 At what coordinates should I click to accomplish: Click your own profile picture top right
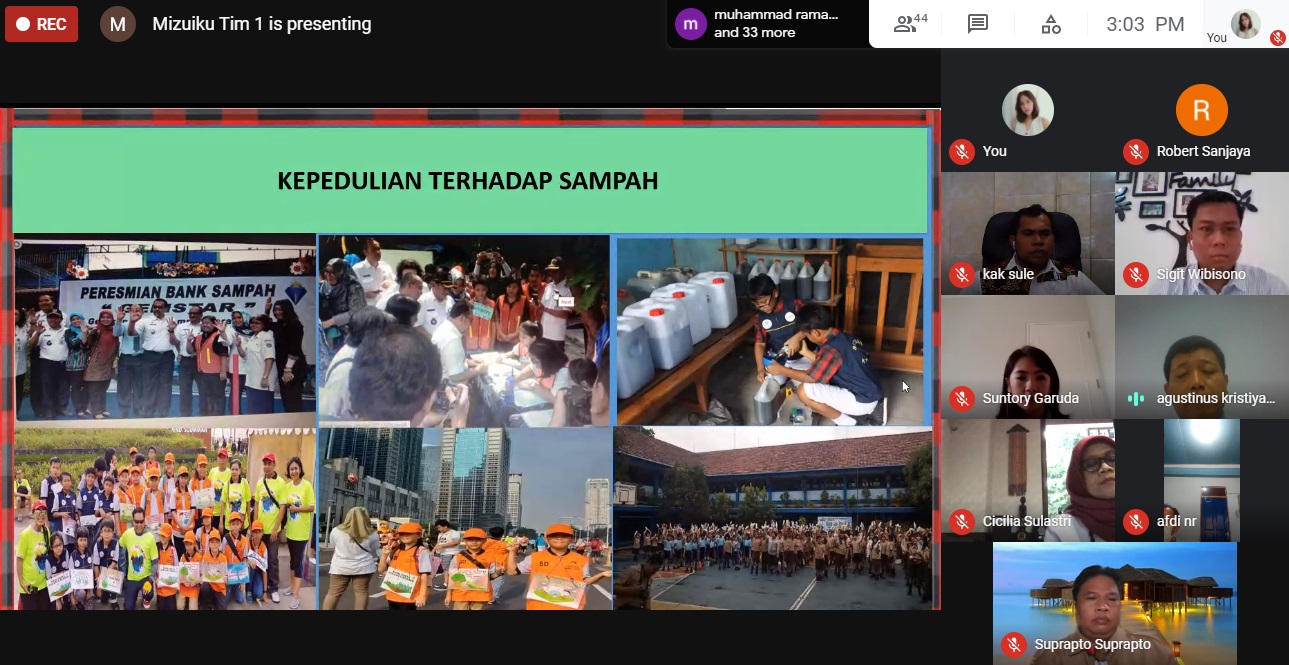[1245, 24]
